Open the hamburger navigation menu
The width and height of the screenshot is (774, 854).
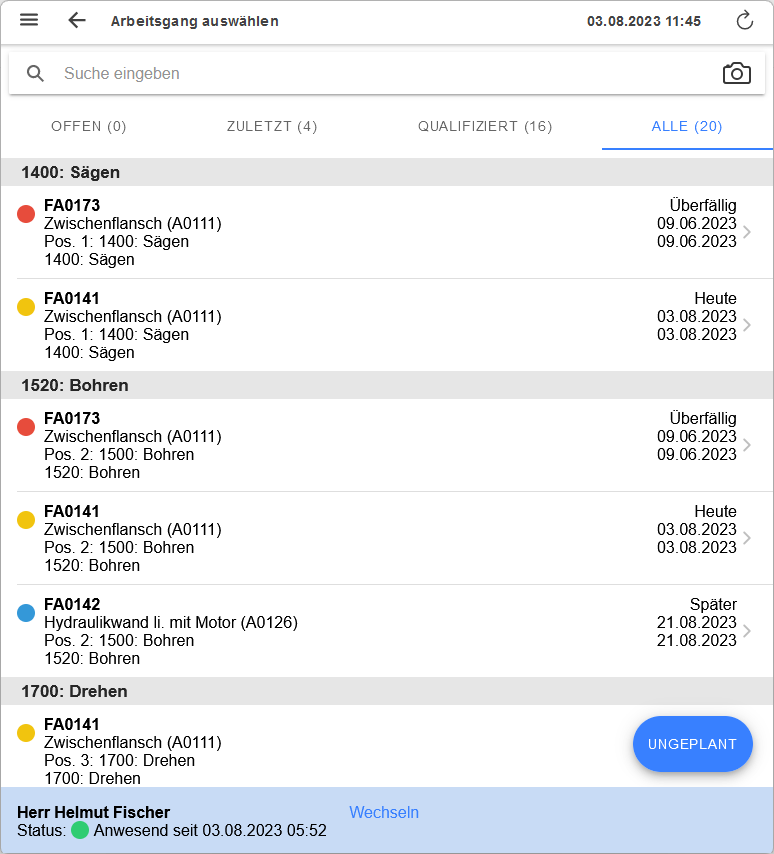[x=29, y=21]
